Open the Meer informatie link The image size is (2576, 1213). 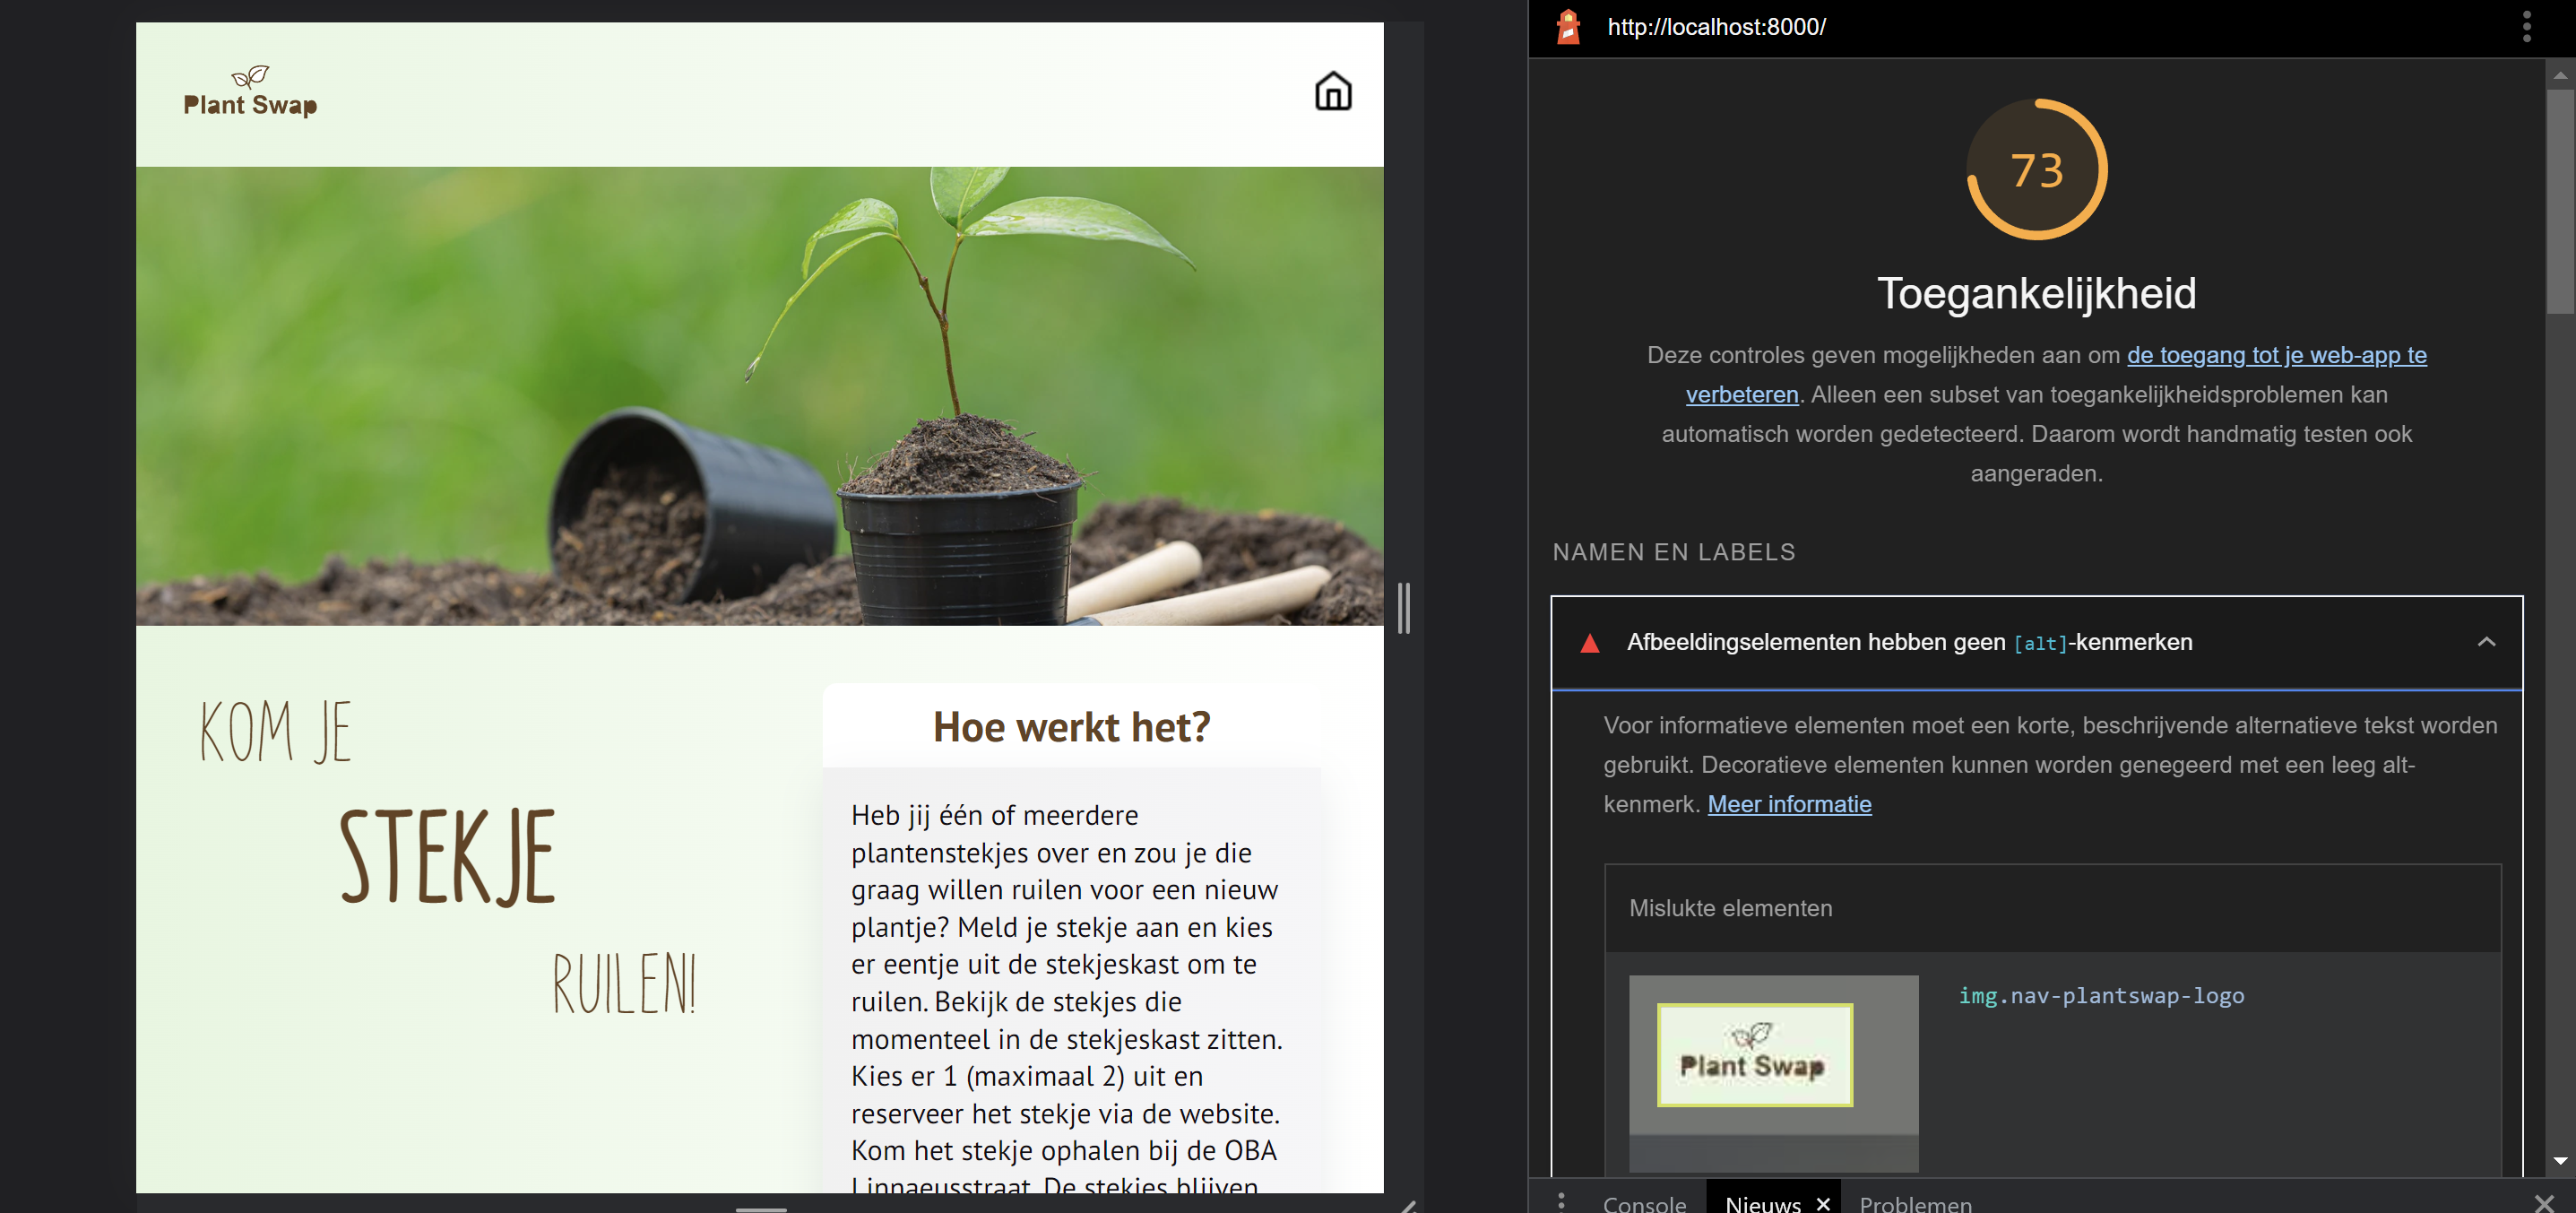point(1789,804)
